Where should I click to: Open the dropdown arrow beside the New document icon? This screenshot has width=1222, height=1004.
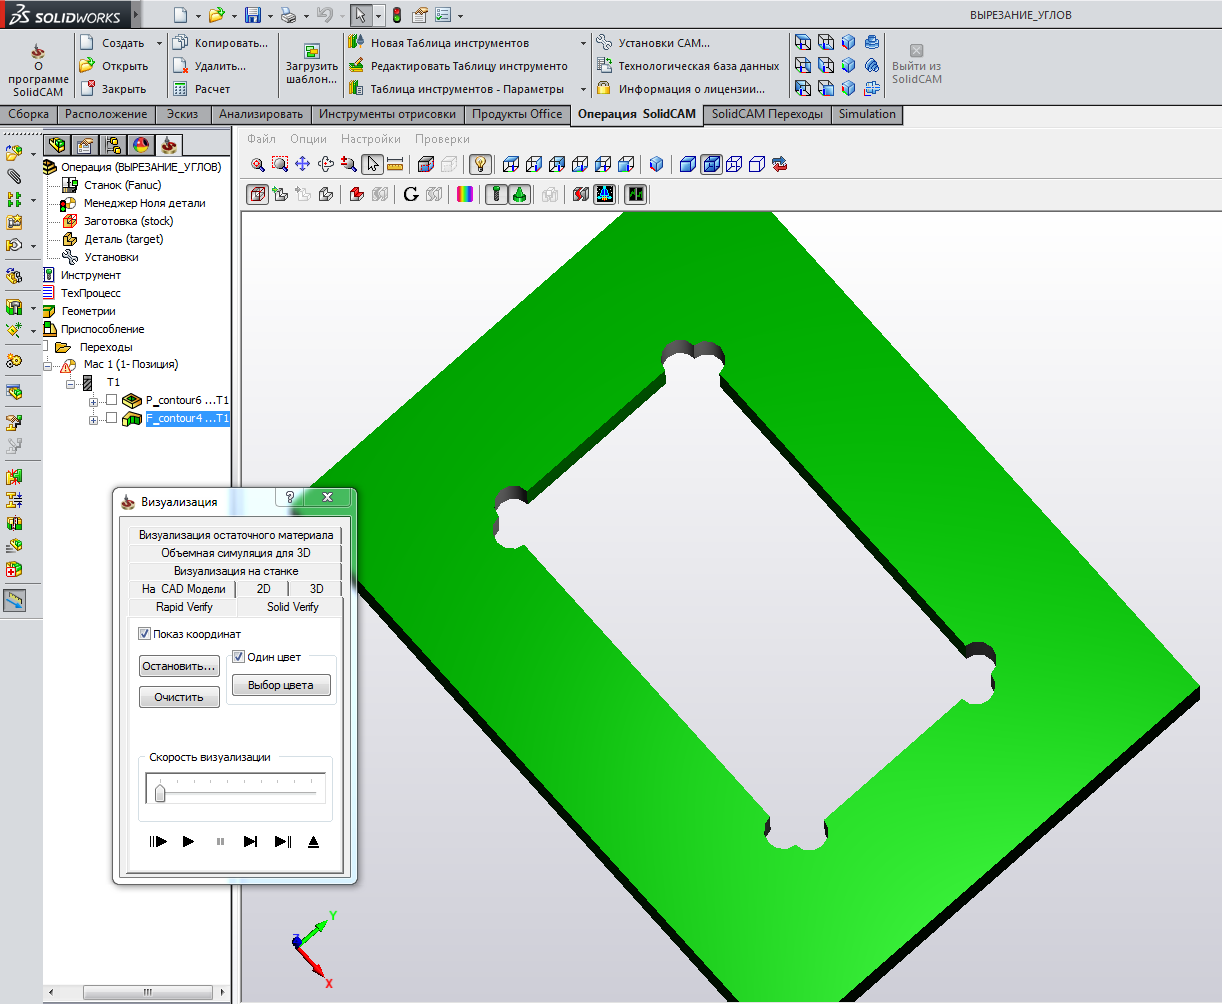(198, 16)
